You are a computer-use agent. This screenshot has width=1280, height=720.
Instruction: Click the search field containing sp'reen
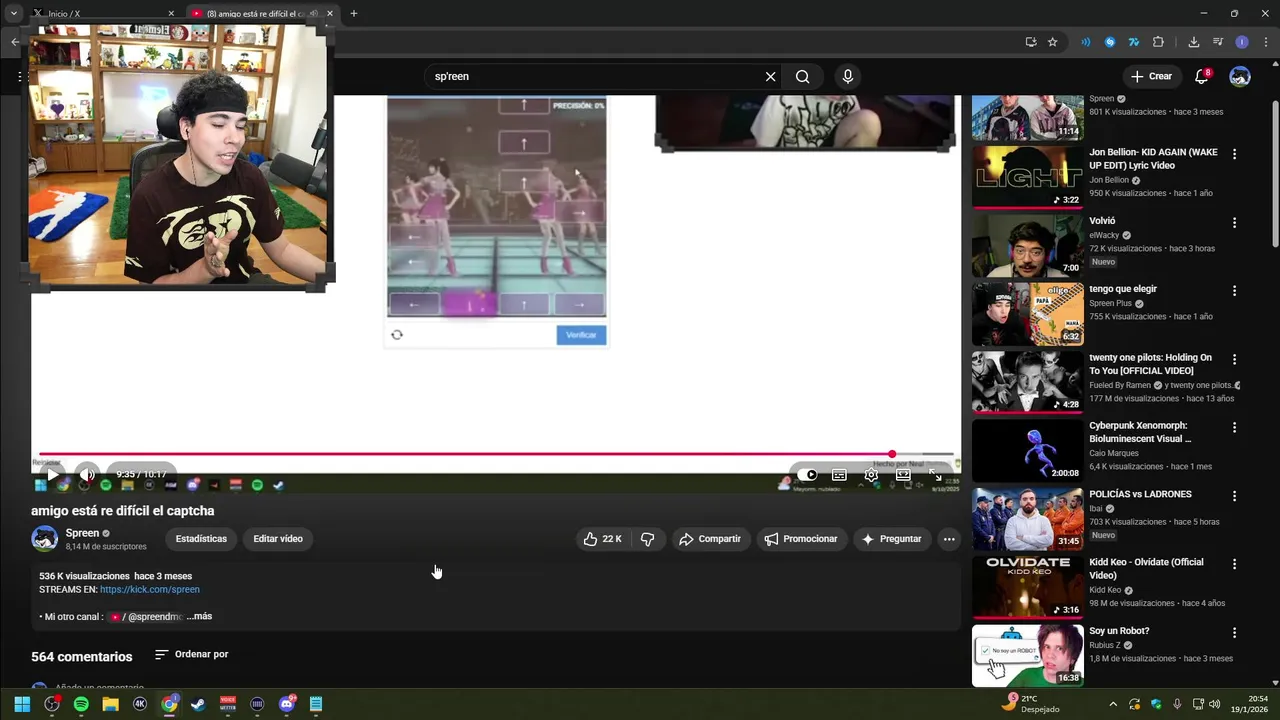coord(594,77)
